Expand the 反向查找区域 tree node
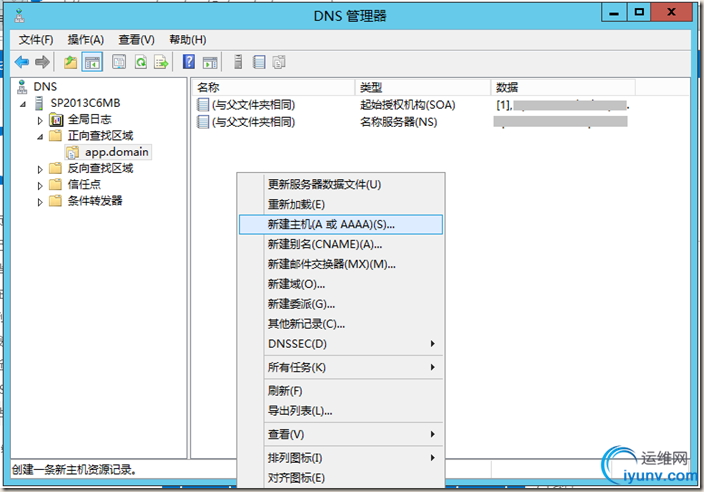The height and width of the screenshot is (492, 704). coord(40,169)
